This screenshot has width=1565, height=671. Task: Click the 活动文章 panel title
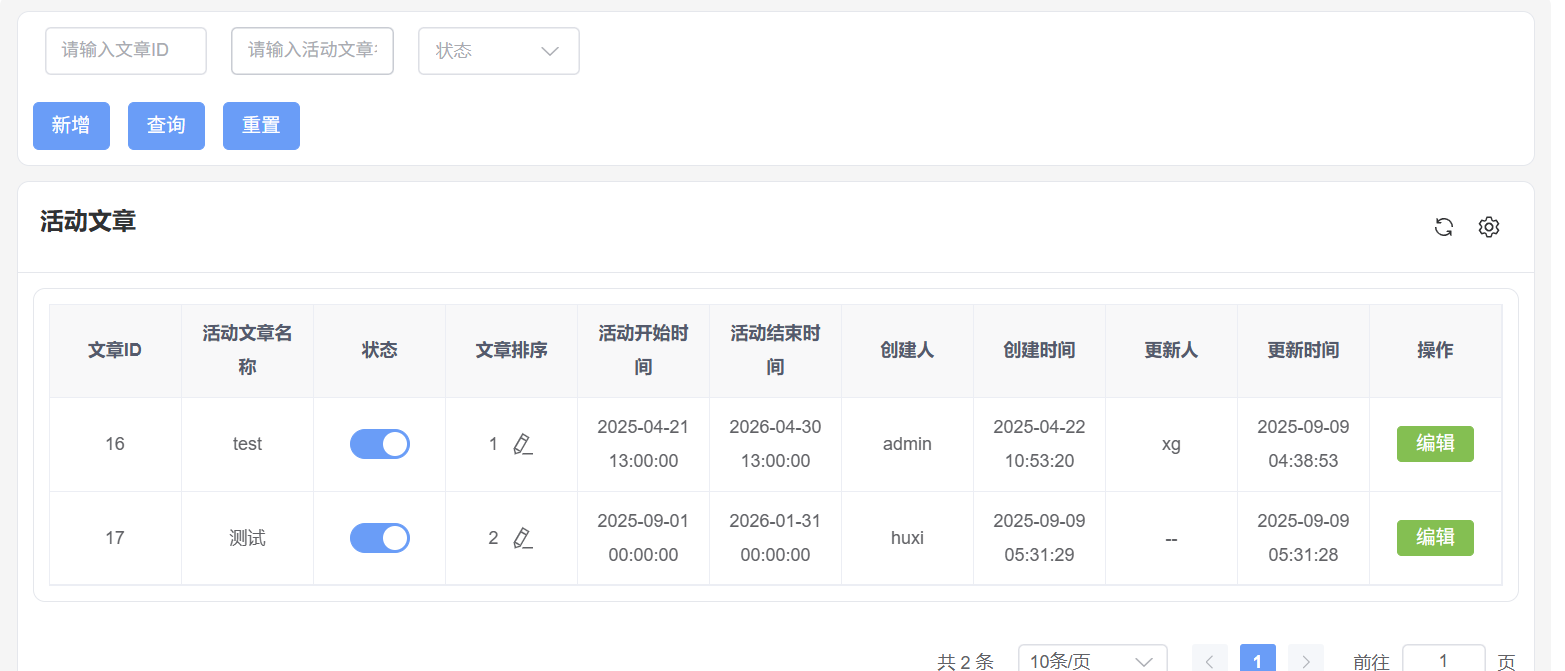pyautogui.click(x=88, y=222)
